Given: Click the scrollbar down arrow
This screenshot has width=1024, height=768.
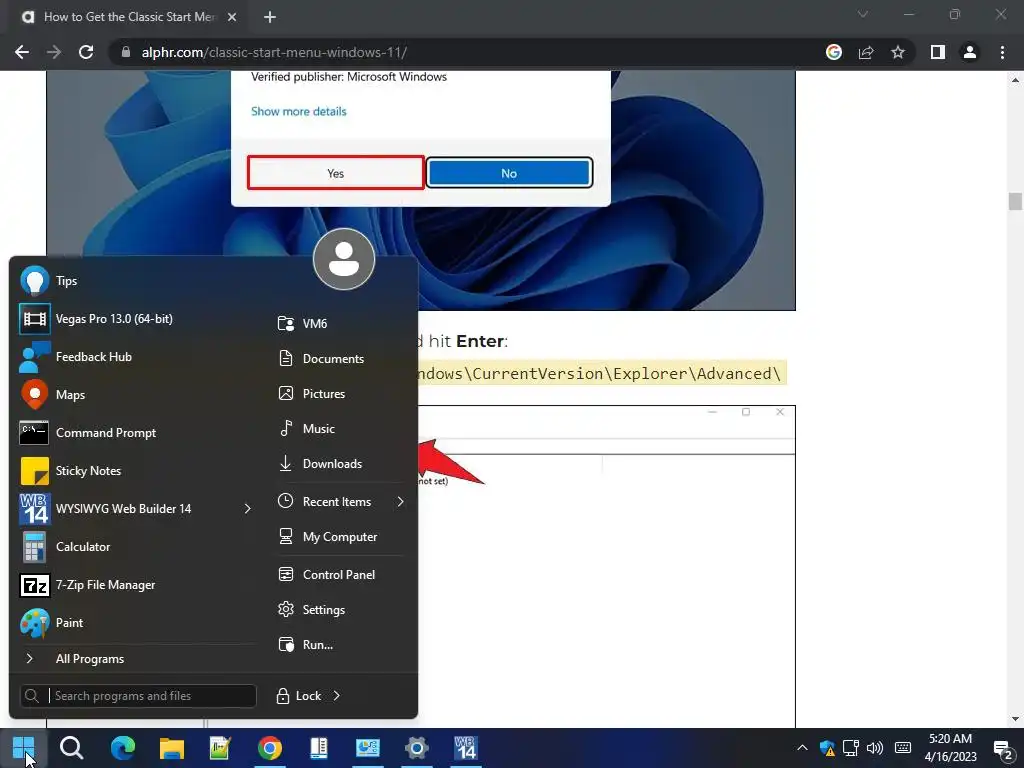Looking at the screenshot, I should 1015,720.
